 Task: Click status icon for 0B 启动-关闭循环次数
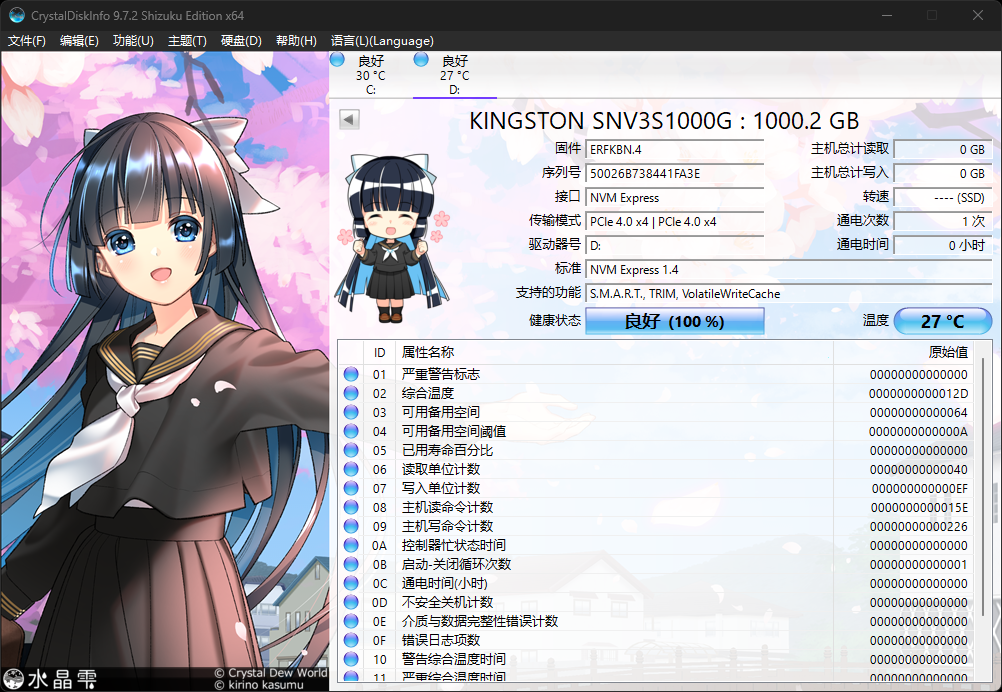351,564
